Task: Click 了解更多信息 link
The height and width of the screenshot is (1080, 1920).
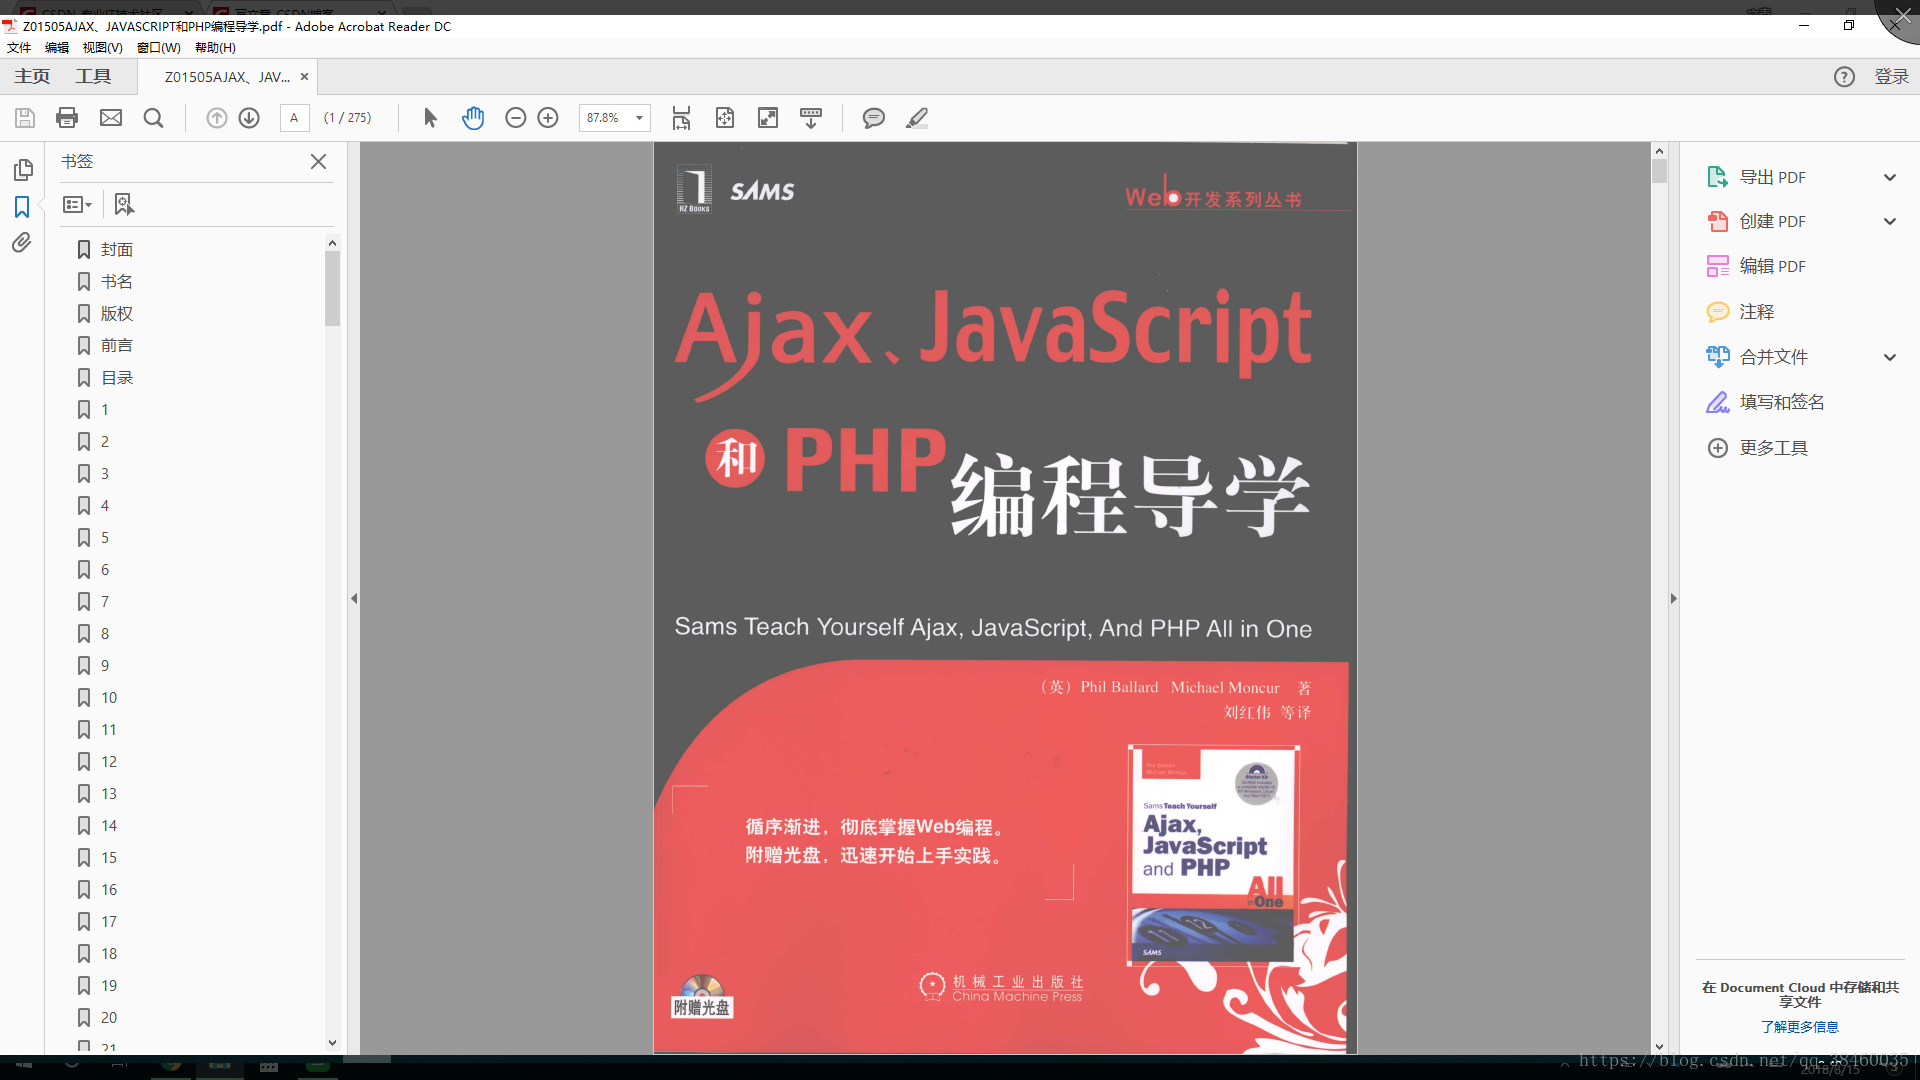Action: click(1799, 1027)
